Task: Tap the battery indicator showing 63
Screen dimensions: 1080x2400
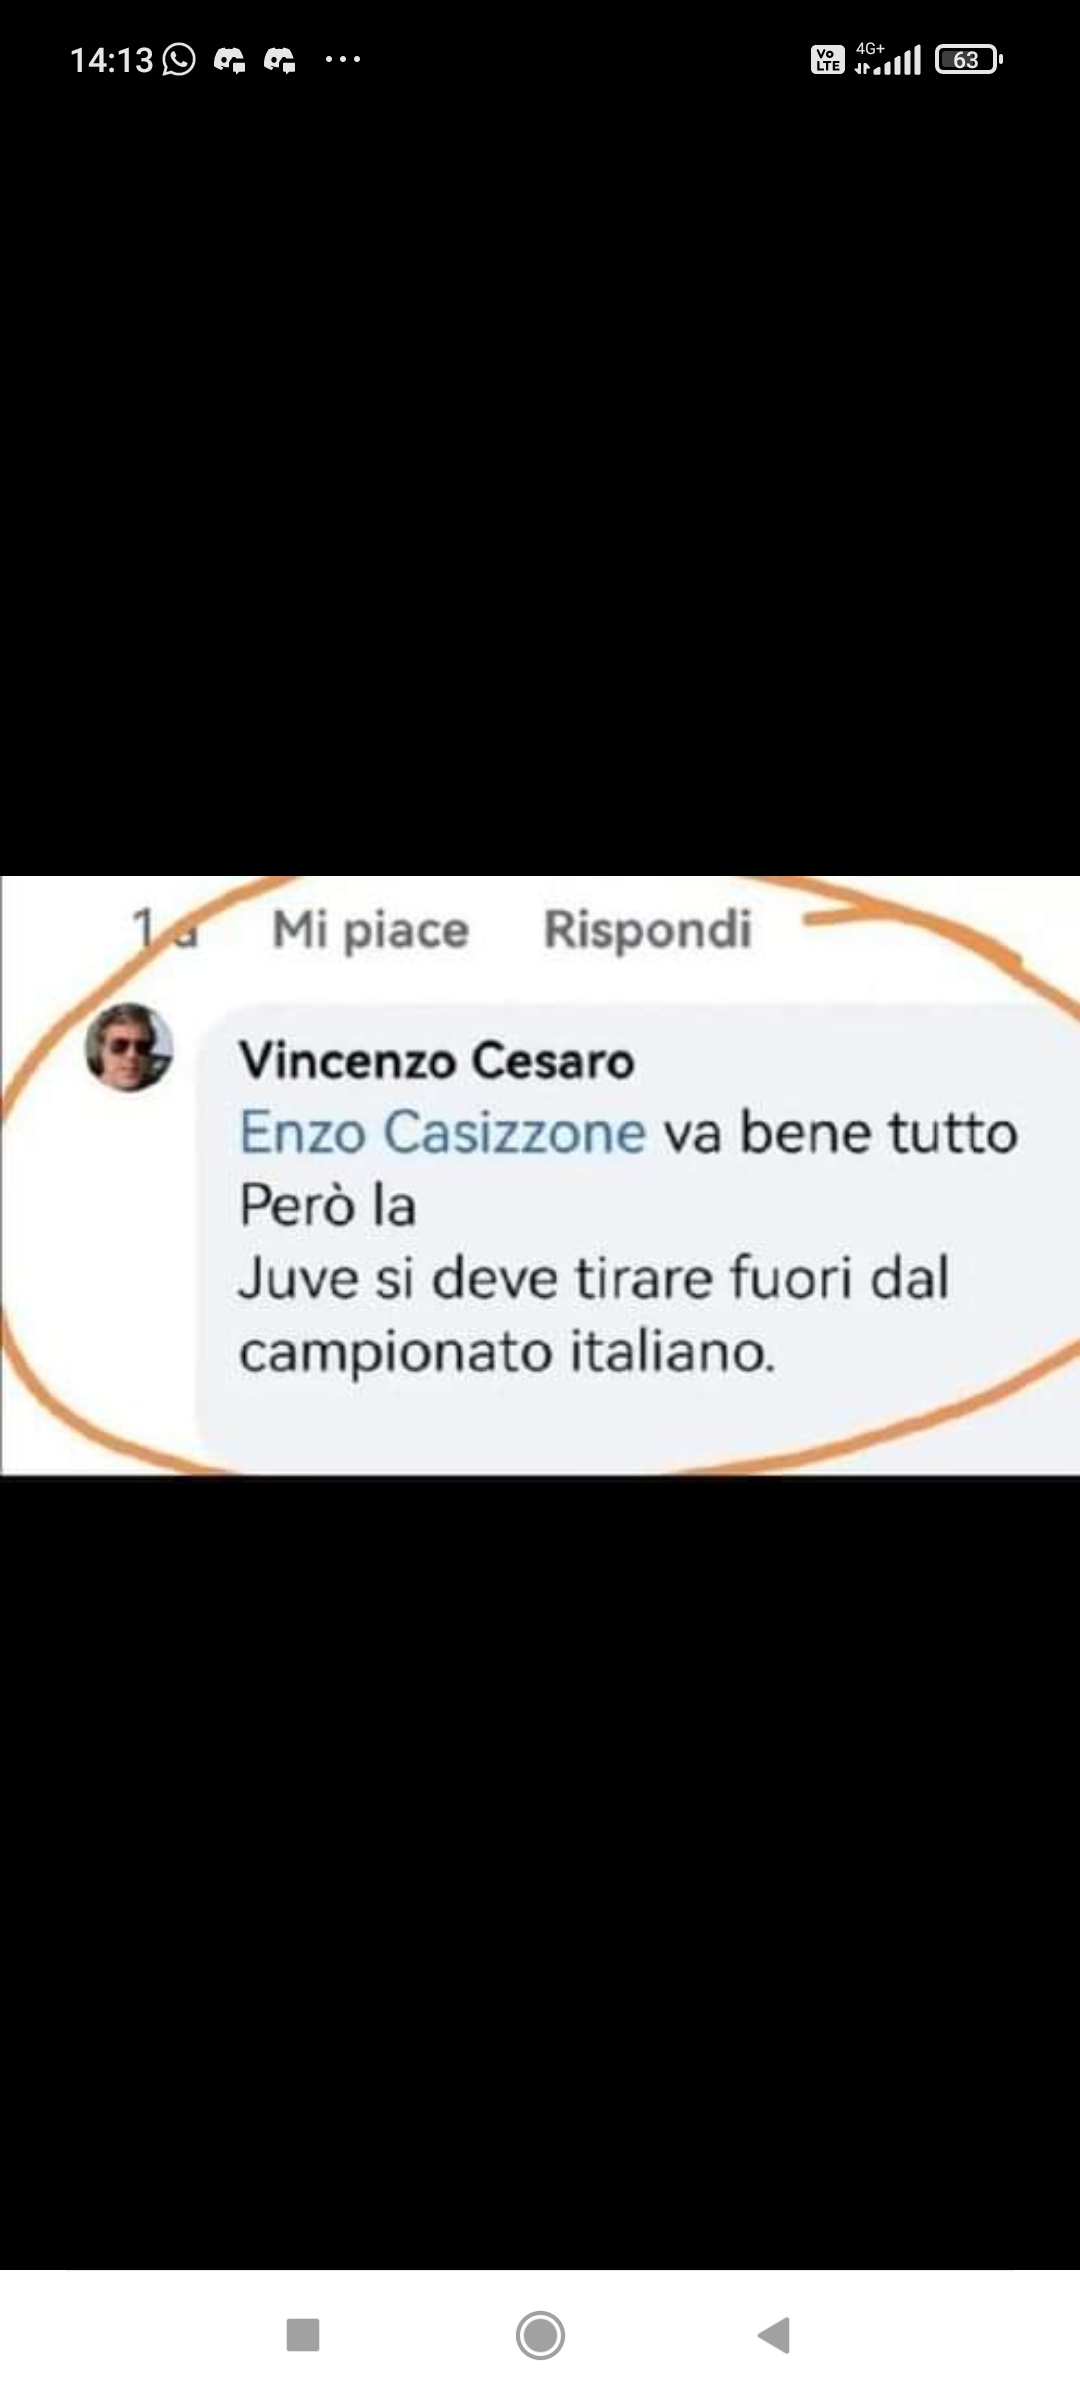Action: tap(968, 60)
